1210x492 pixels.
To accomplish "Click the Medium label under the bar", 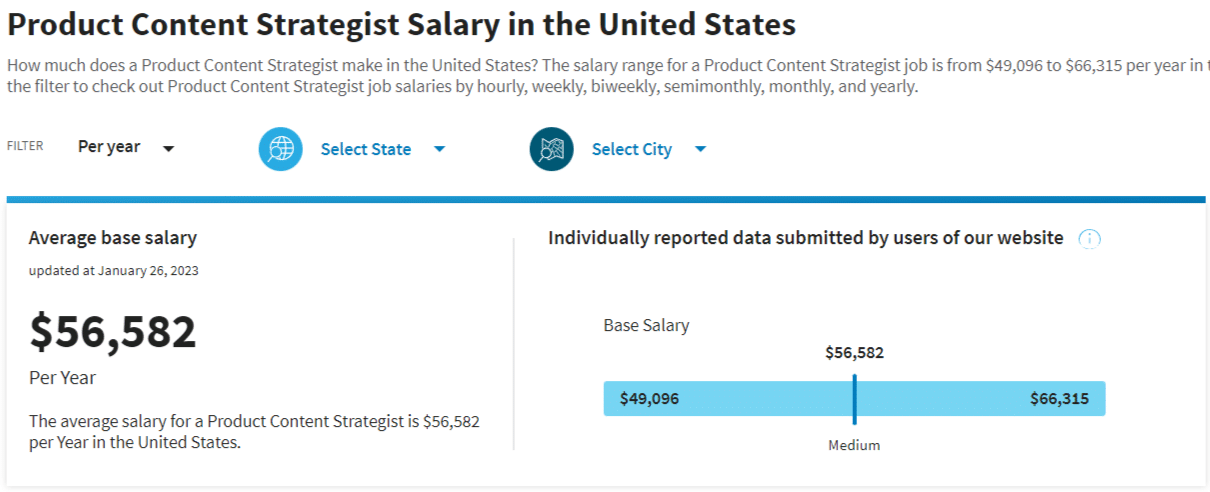I will (854, 445).
